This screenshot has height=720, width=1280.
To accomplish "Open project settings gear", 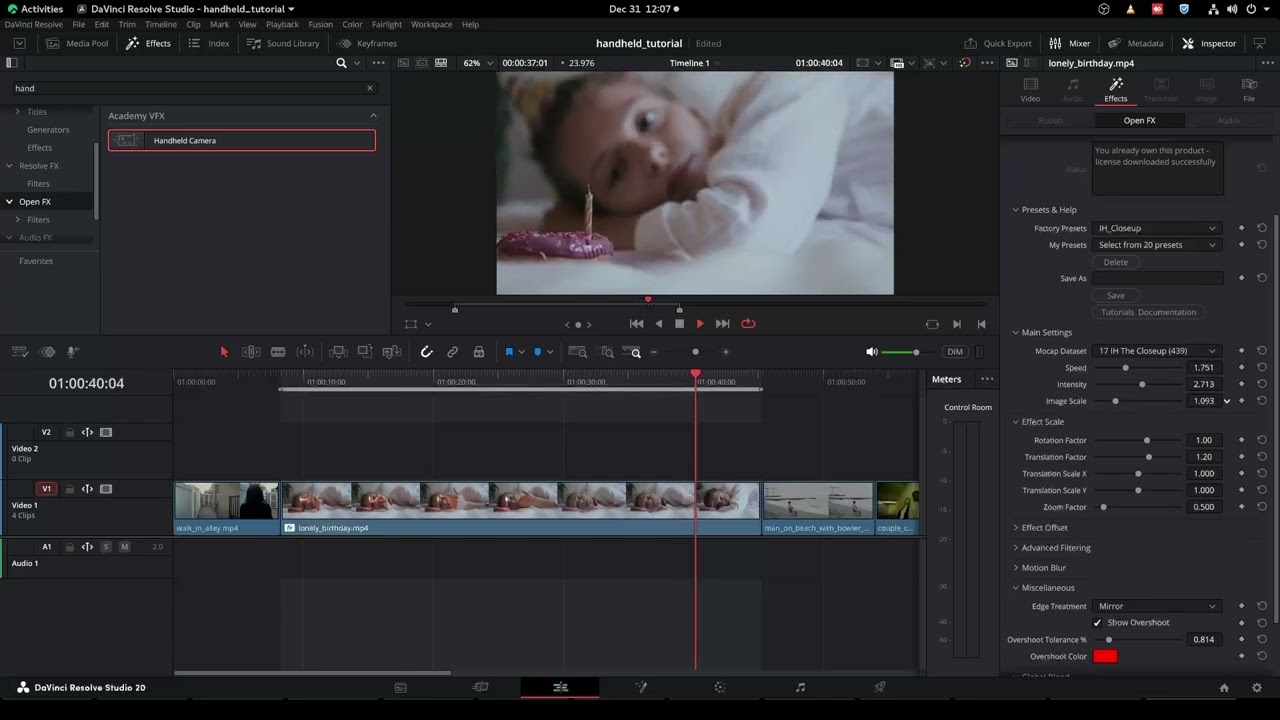I will 1257,688.
